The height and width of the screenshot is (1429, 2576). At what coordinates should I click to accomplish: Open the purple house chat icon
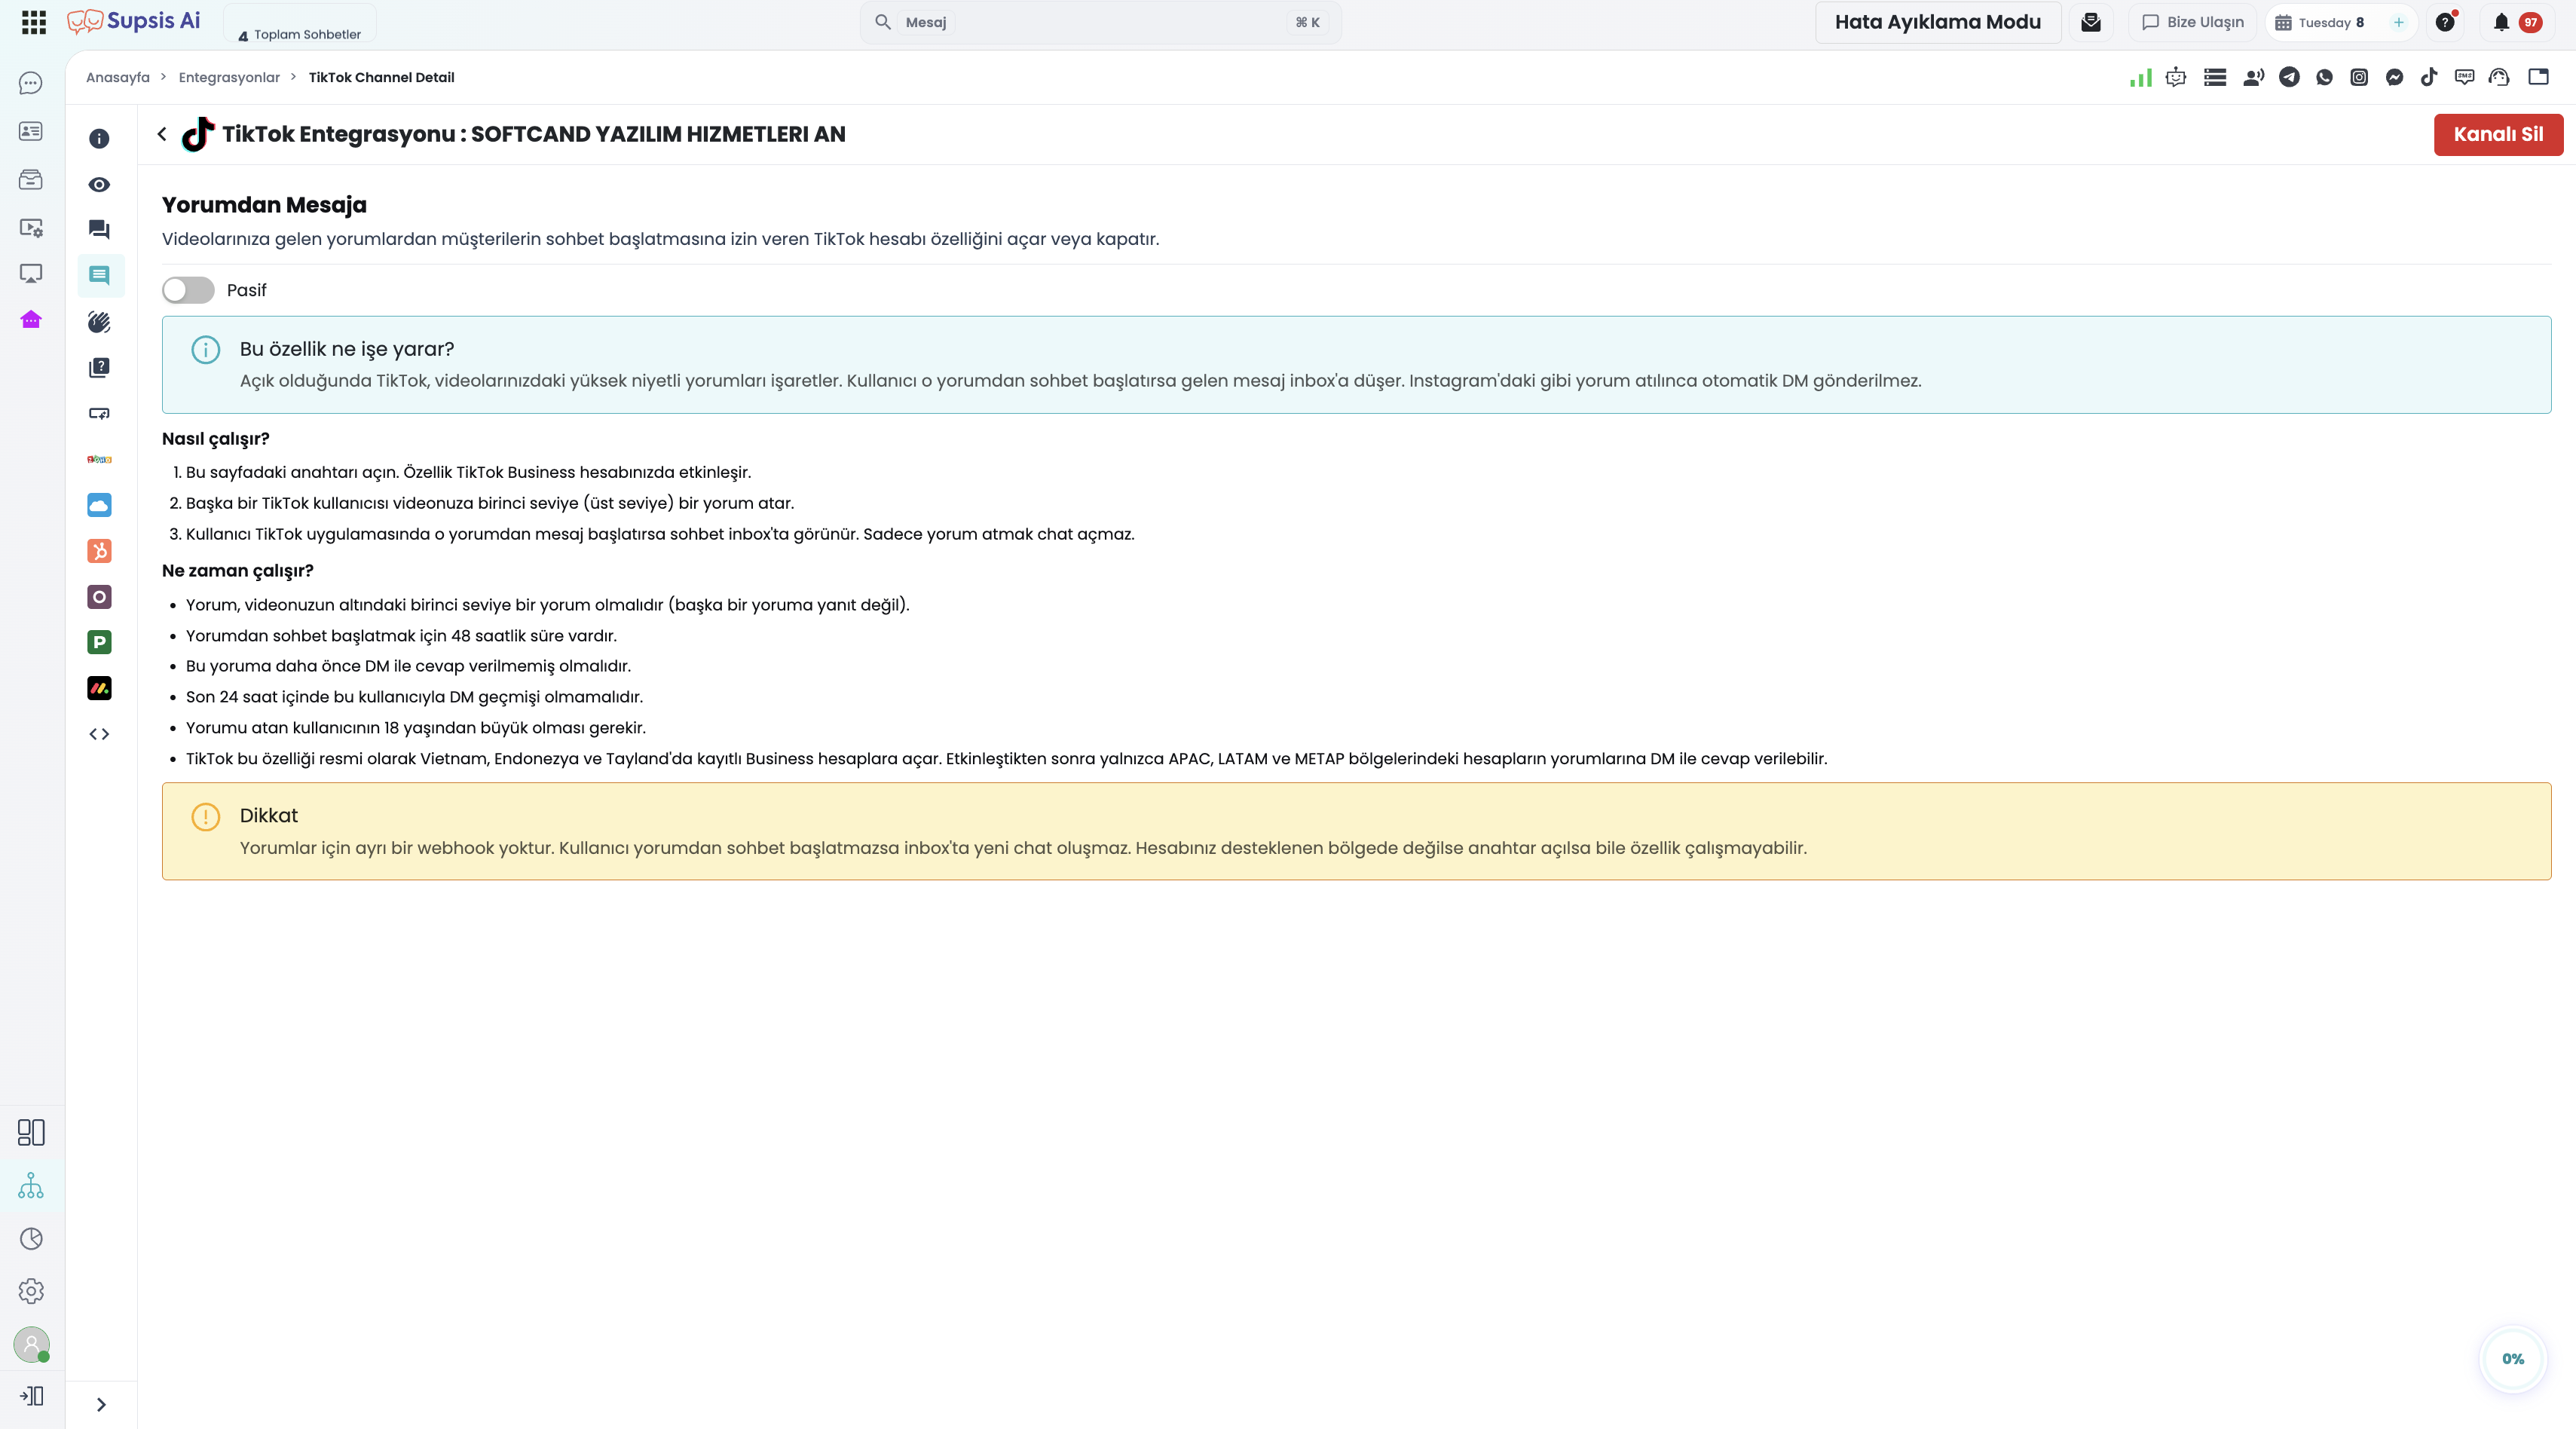31,320
